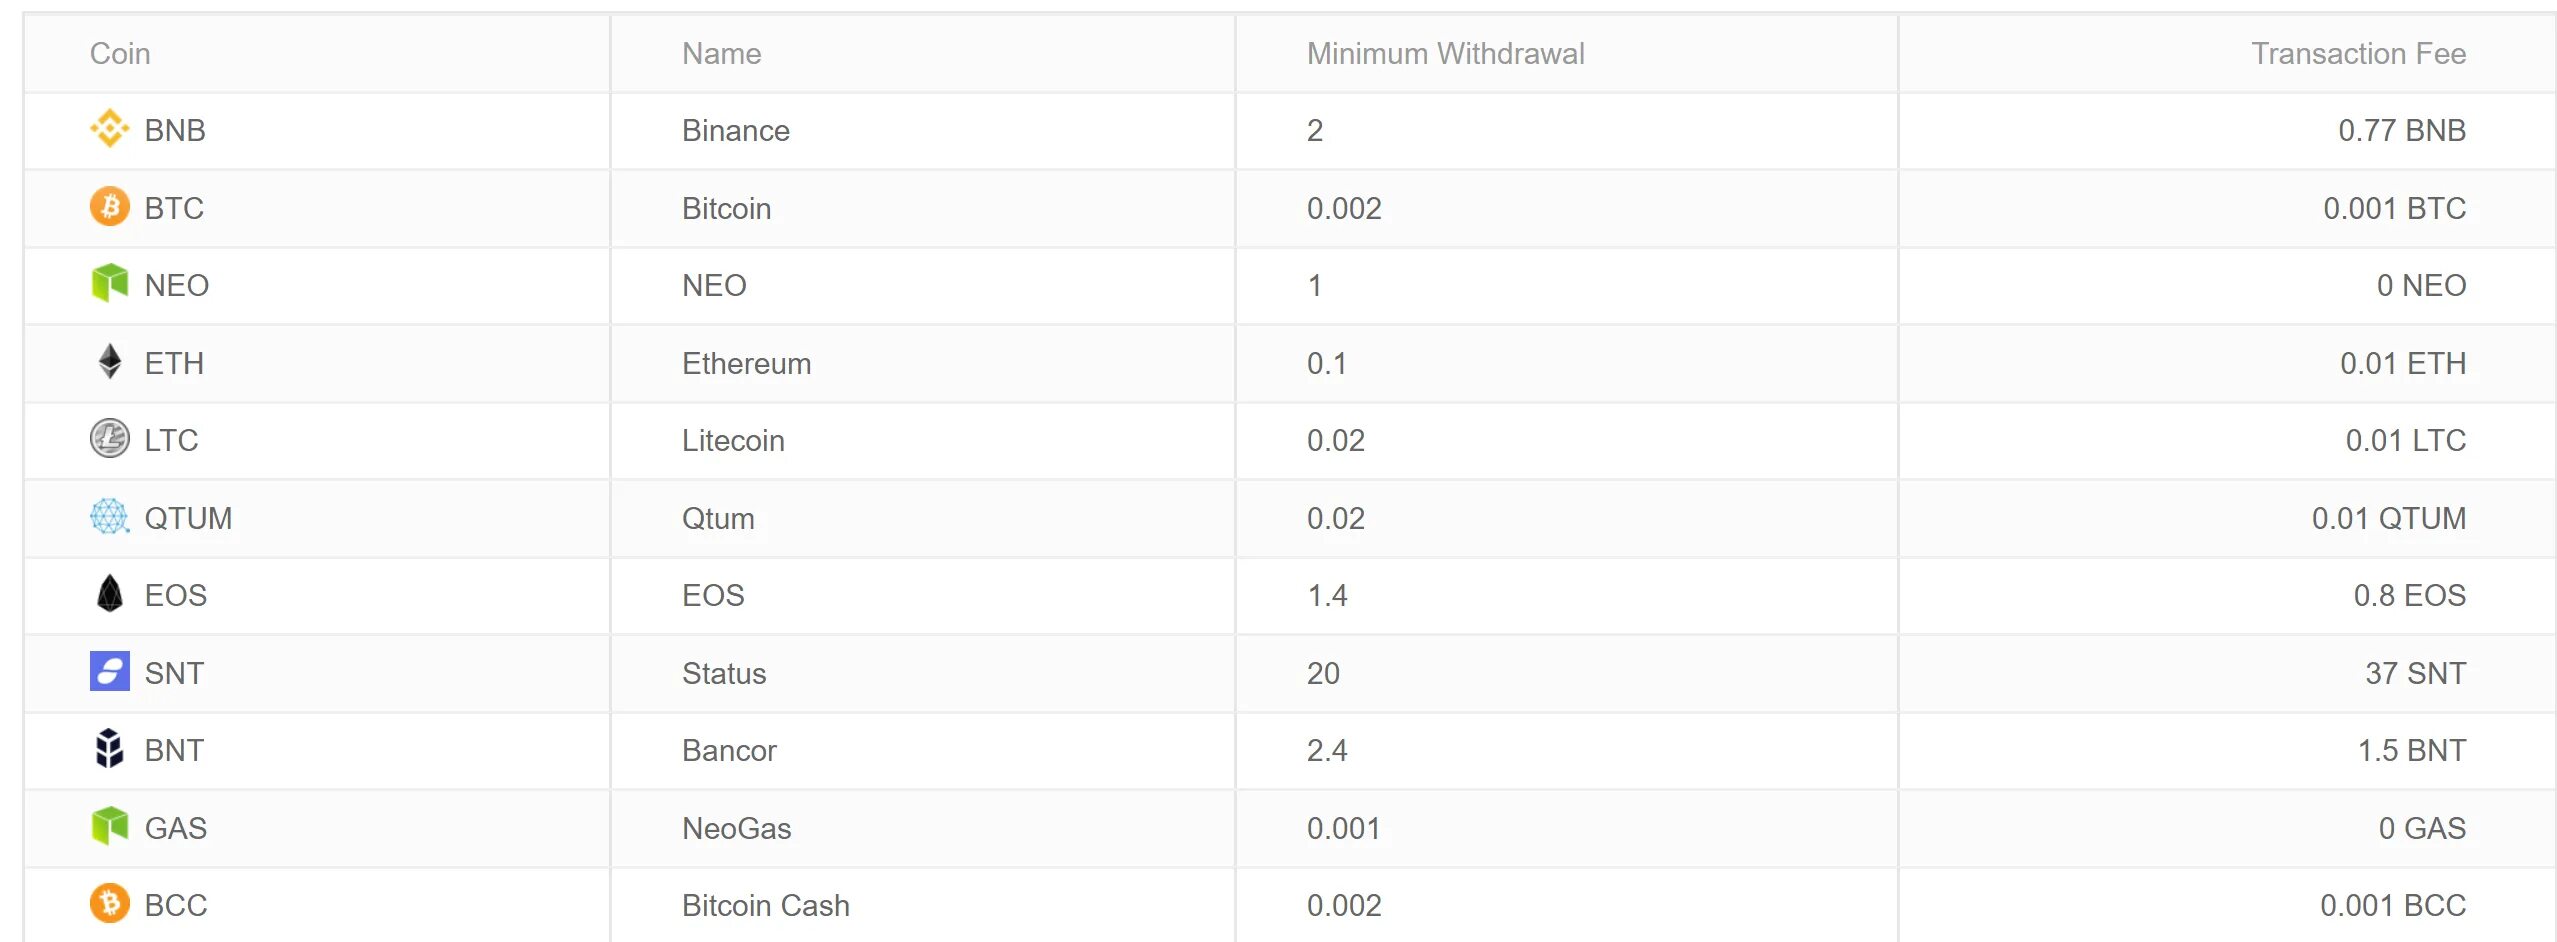Click the green GAS cube icon
The image size is (2557, 942).
109,827
